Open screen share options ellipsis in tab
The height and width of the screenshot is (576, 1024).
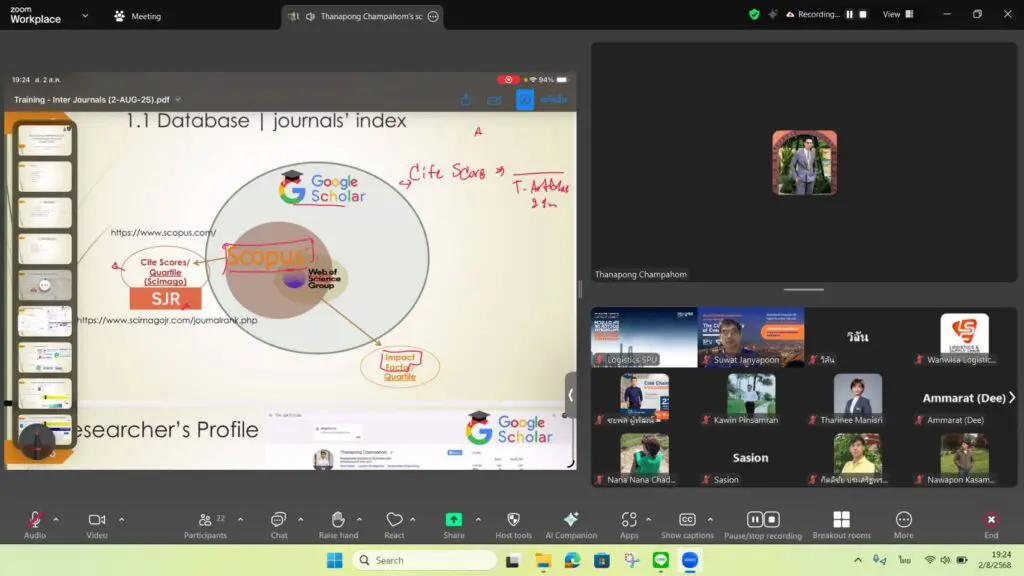(433, 16)
